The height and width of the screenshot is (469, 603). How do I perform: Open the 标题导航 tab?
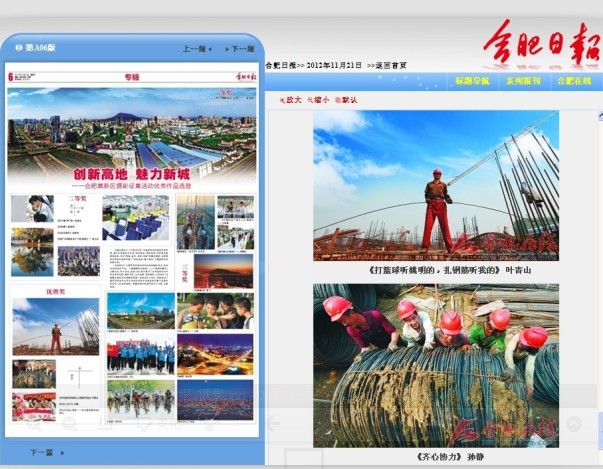(471, 81)
